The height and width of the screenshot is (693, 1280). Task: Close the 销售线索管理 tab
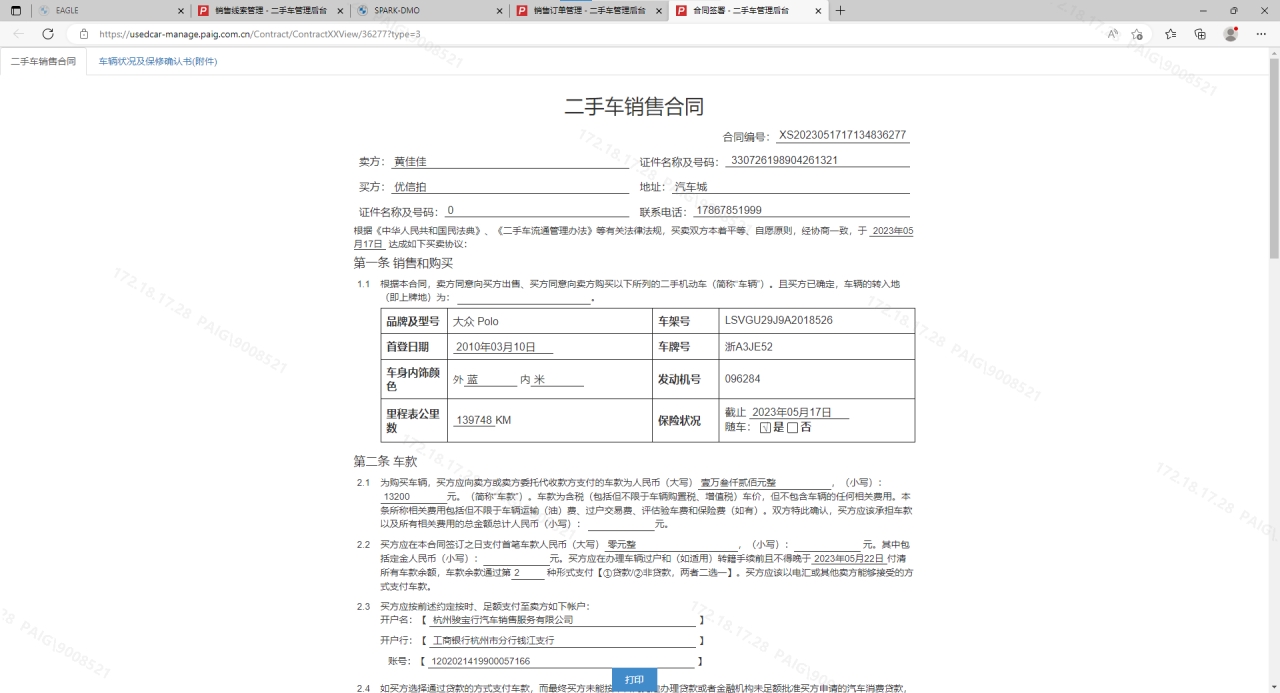coord(342,10)
